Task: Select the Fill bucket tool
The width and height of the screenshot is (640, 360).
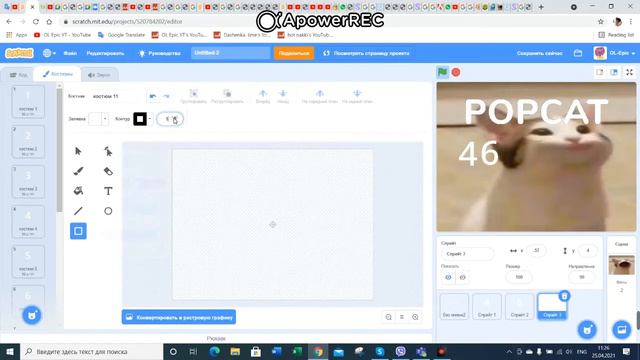Action: 78,191
